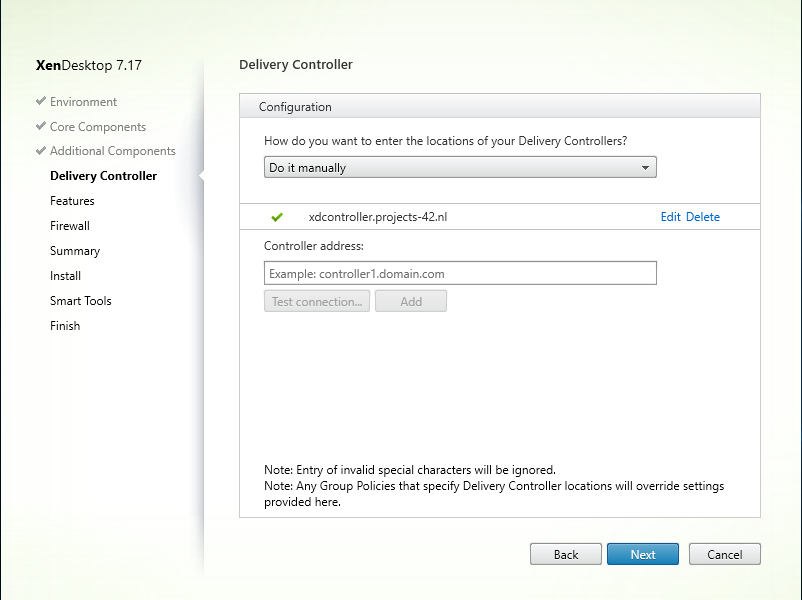Click the green checkmark beside xdcontroller.projects-42.nl
Image resolution: width=802 pixels, height=600 pixels.
(277, 217)
